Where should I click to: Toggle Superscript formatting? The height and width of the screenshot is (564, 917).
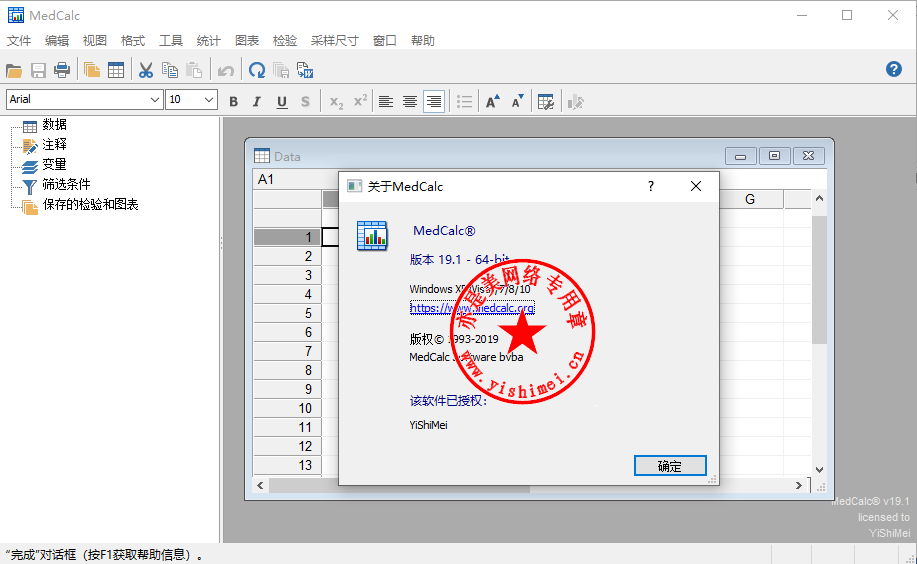click(x=360, y=102)
